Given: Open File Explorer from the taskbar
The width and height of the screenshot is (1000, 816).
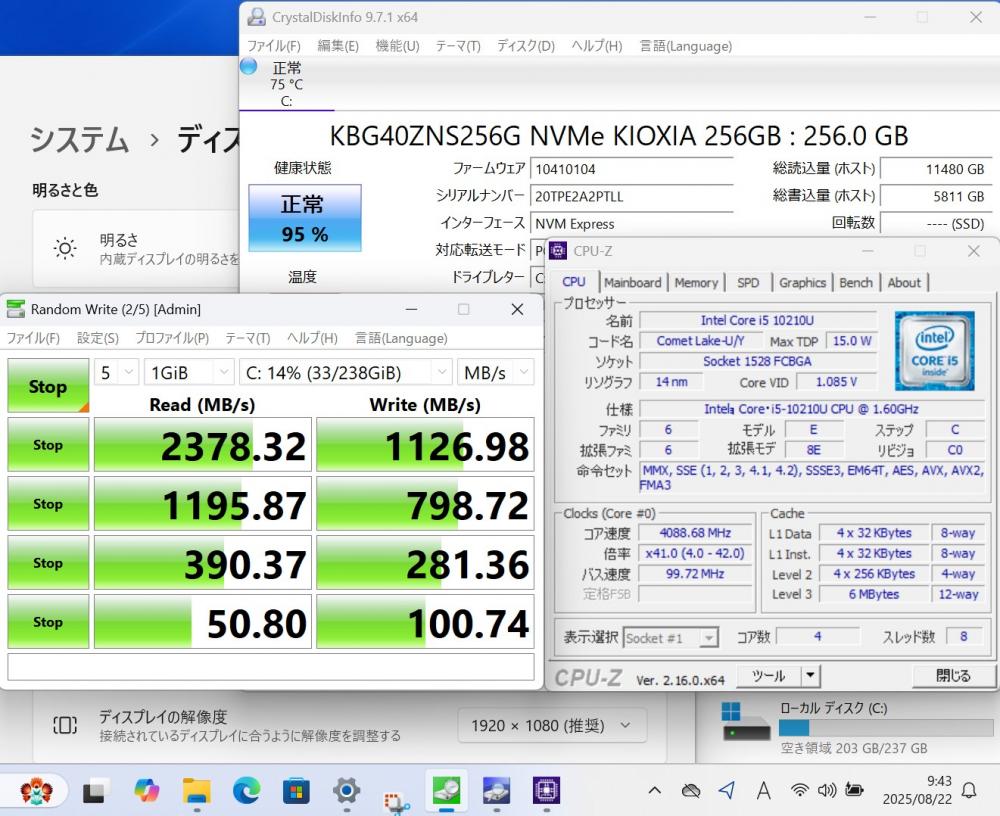Looking at the screenshot, I should 196,791.
